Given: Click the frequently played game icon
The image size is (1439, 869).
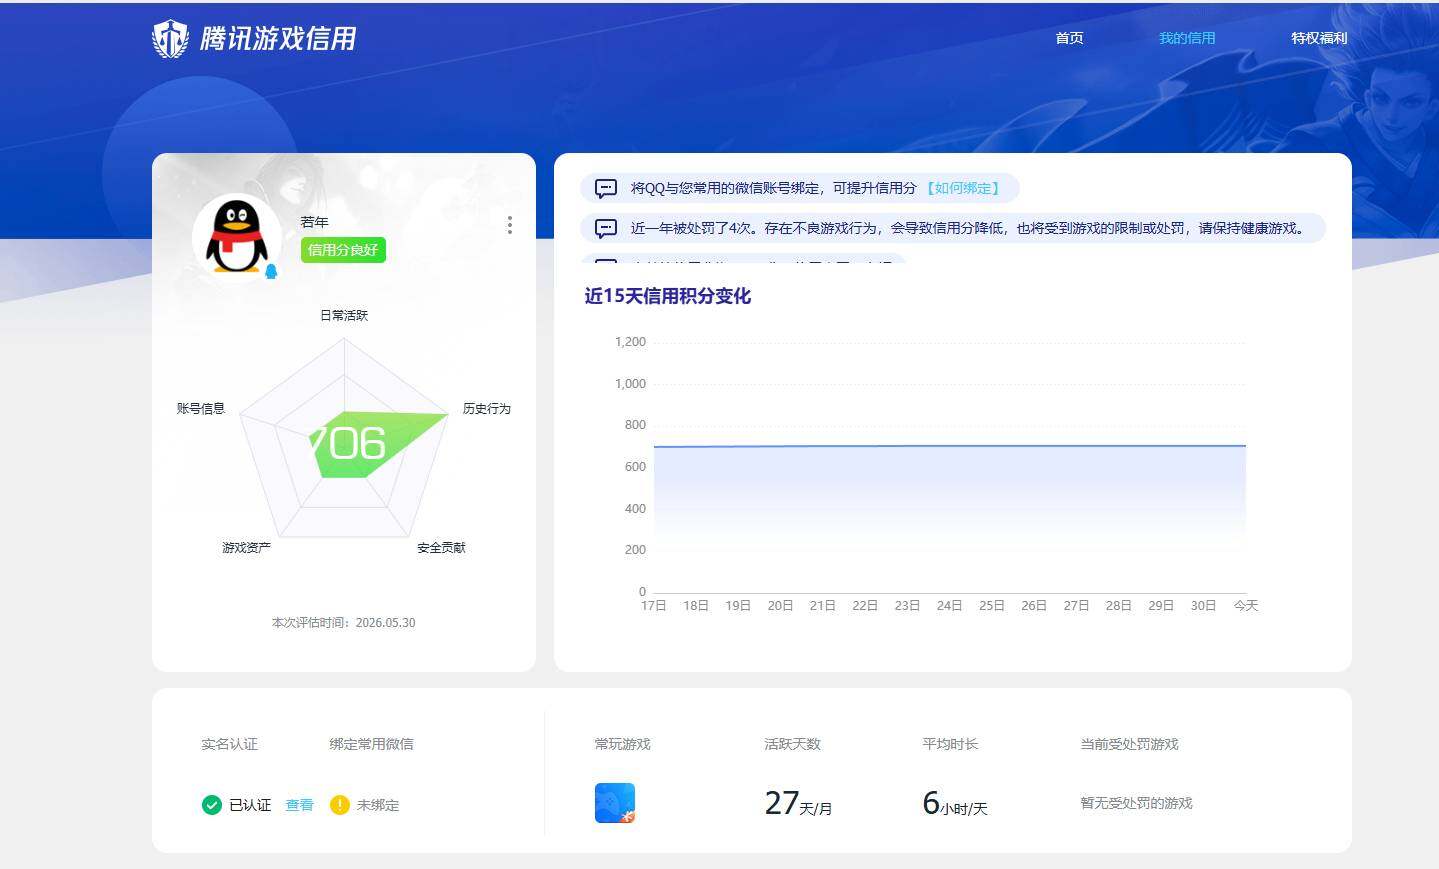Looking at the screenshot, I should 615,803.
